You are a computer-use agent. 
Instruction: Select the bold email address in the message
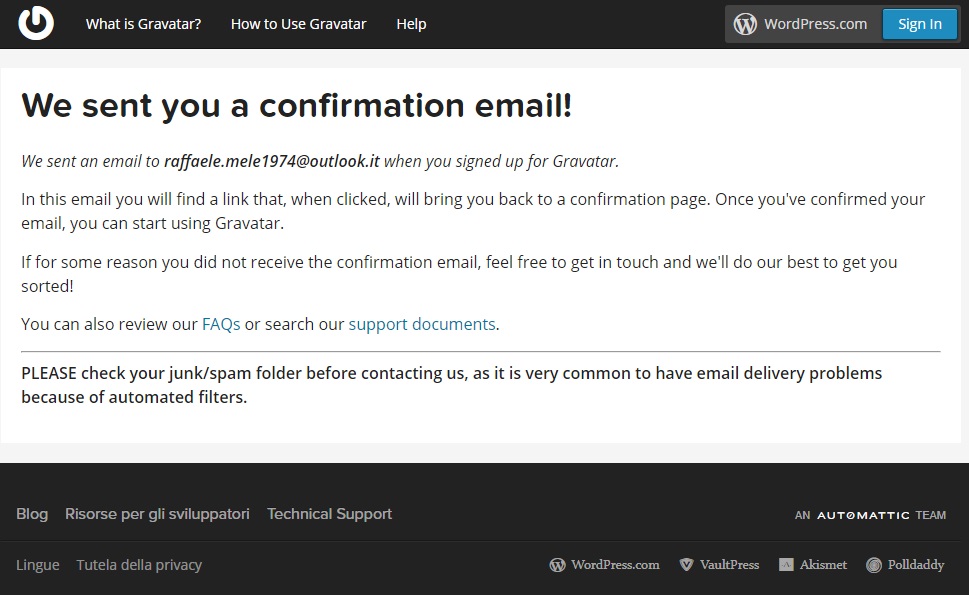coord(272,161)
